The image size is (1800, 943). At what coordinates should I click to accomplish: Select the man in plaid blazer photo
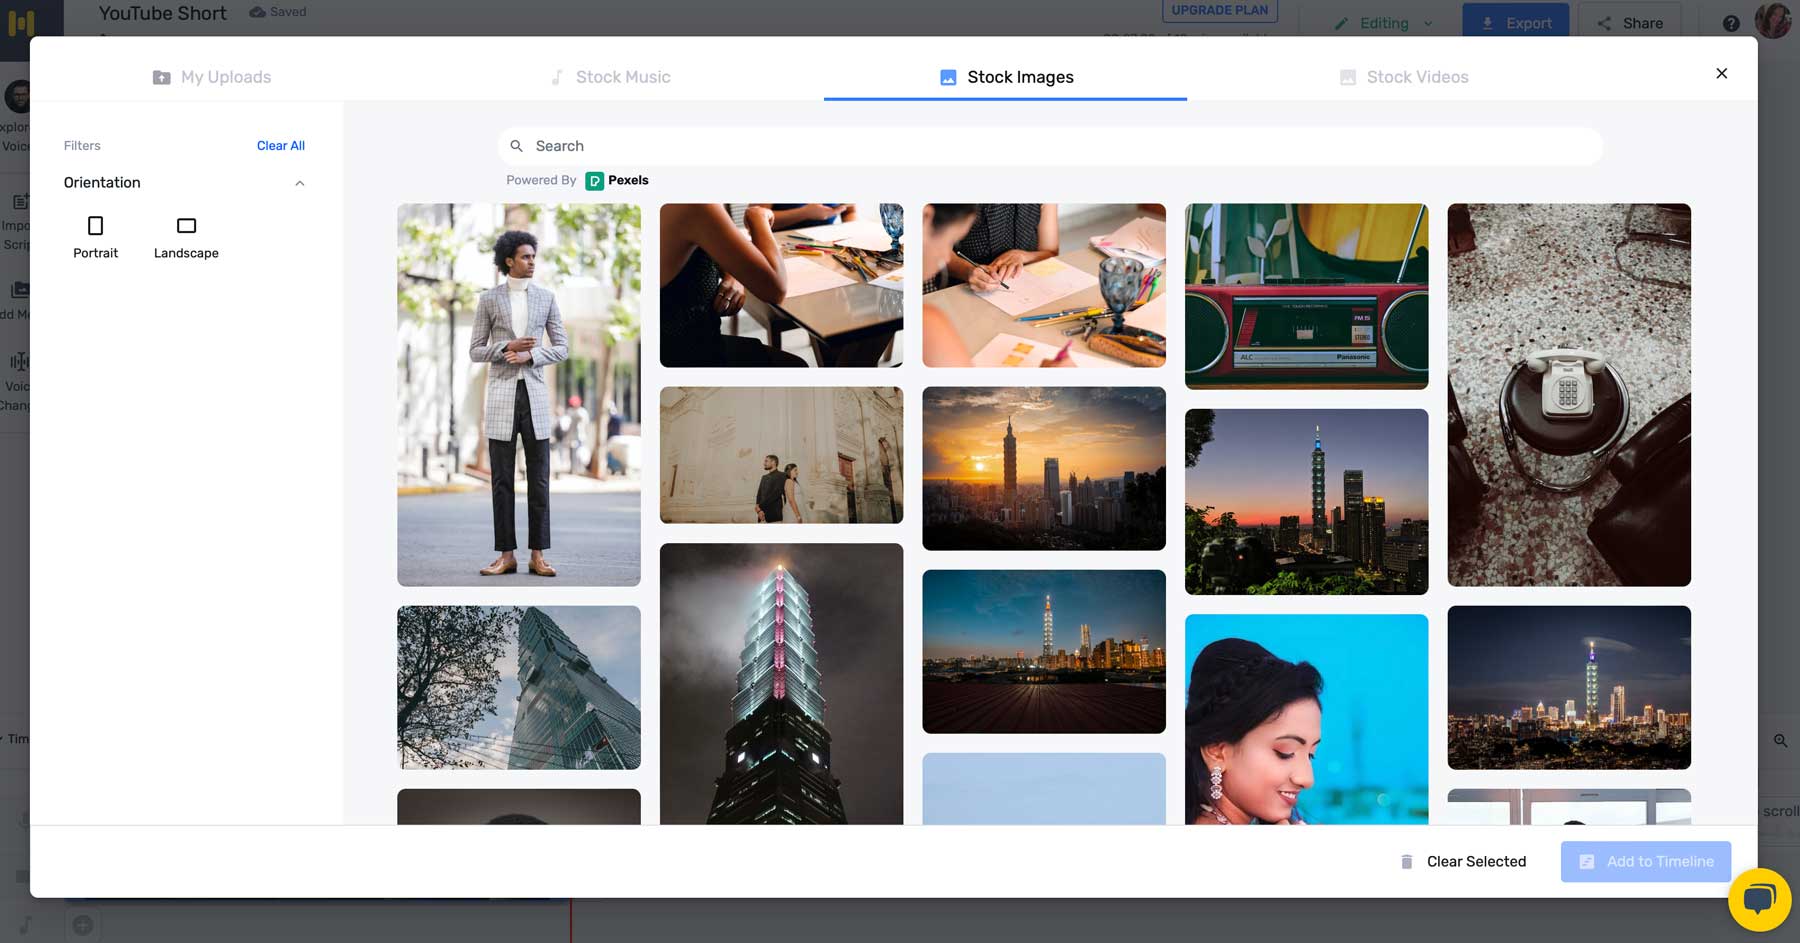tap(519, 395)
